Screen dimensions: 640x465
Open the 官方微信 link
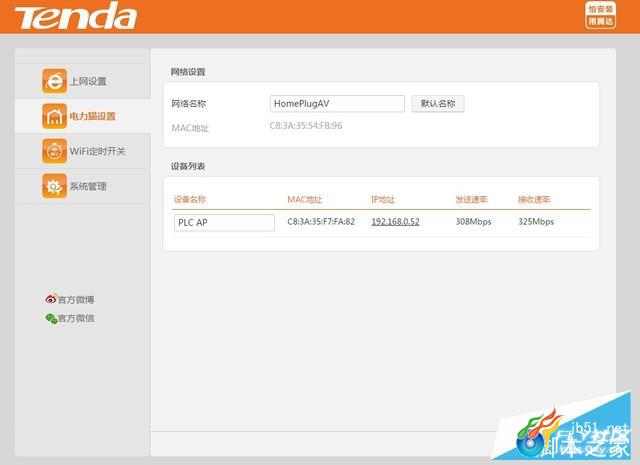pyautogui.click(x=76, y=318)
